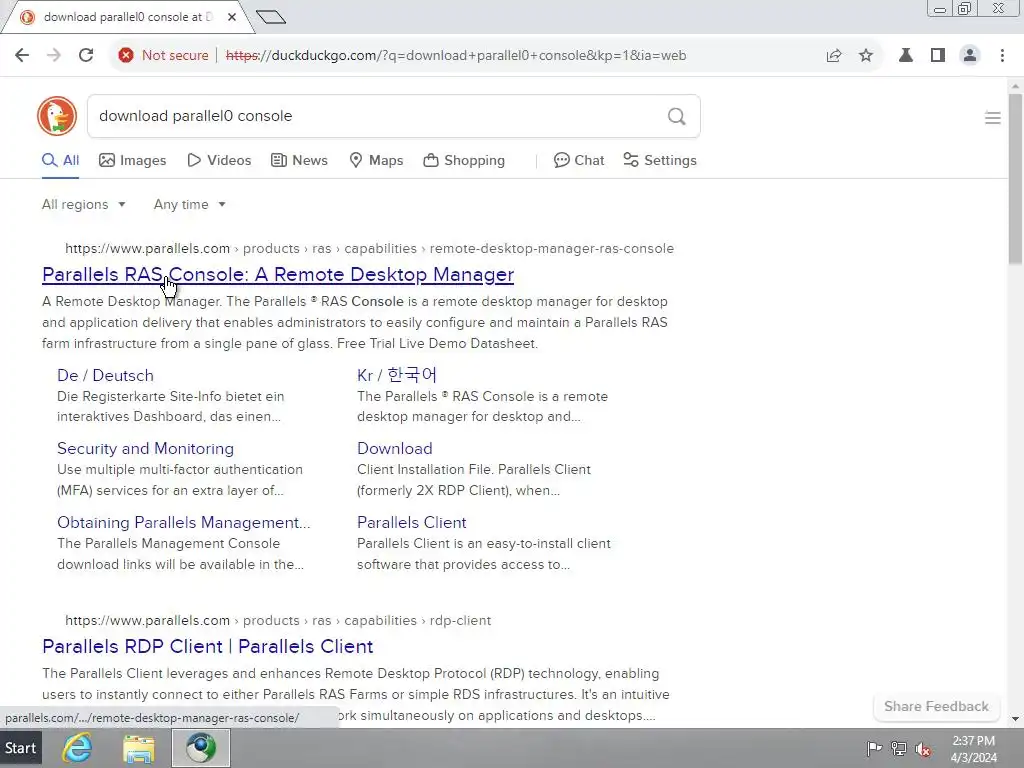Screen dimensions: 1024x768
Task: Expand the All regions dropdown
Action: [84, 204]
